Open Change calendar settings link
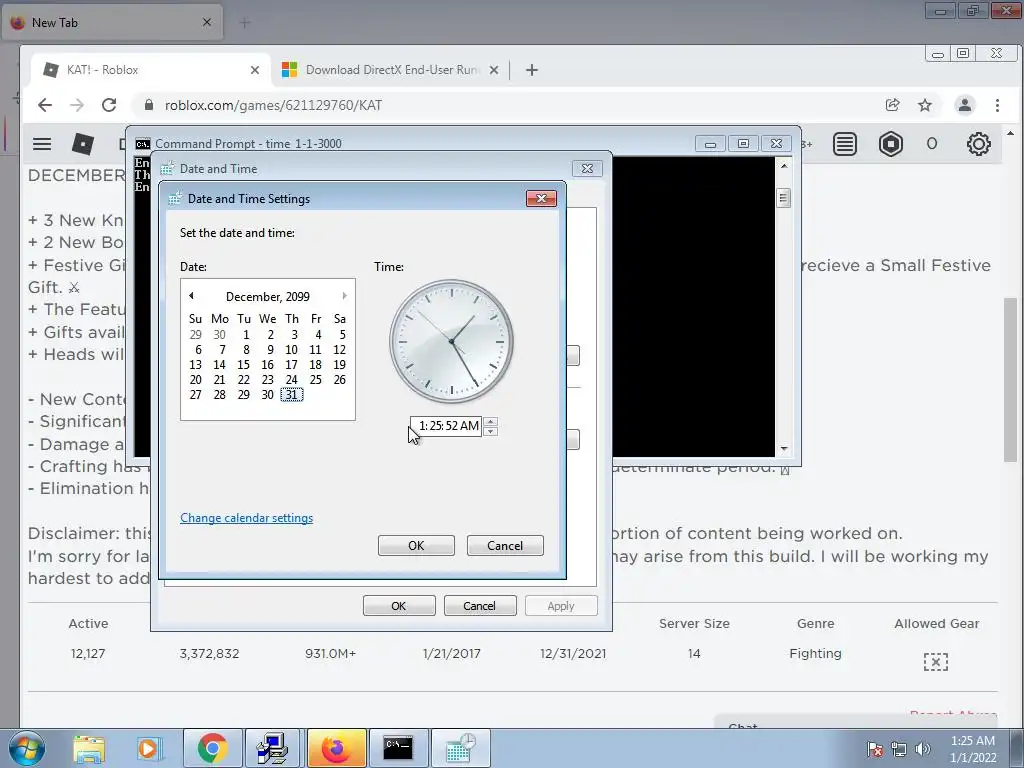Viewport: 1024px width, 768px height. pos(246,518)
